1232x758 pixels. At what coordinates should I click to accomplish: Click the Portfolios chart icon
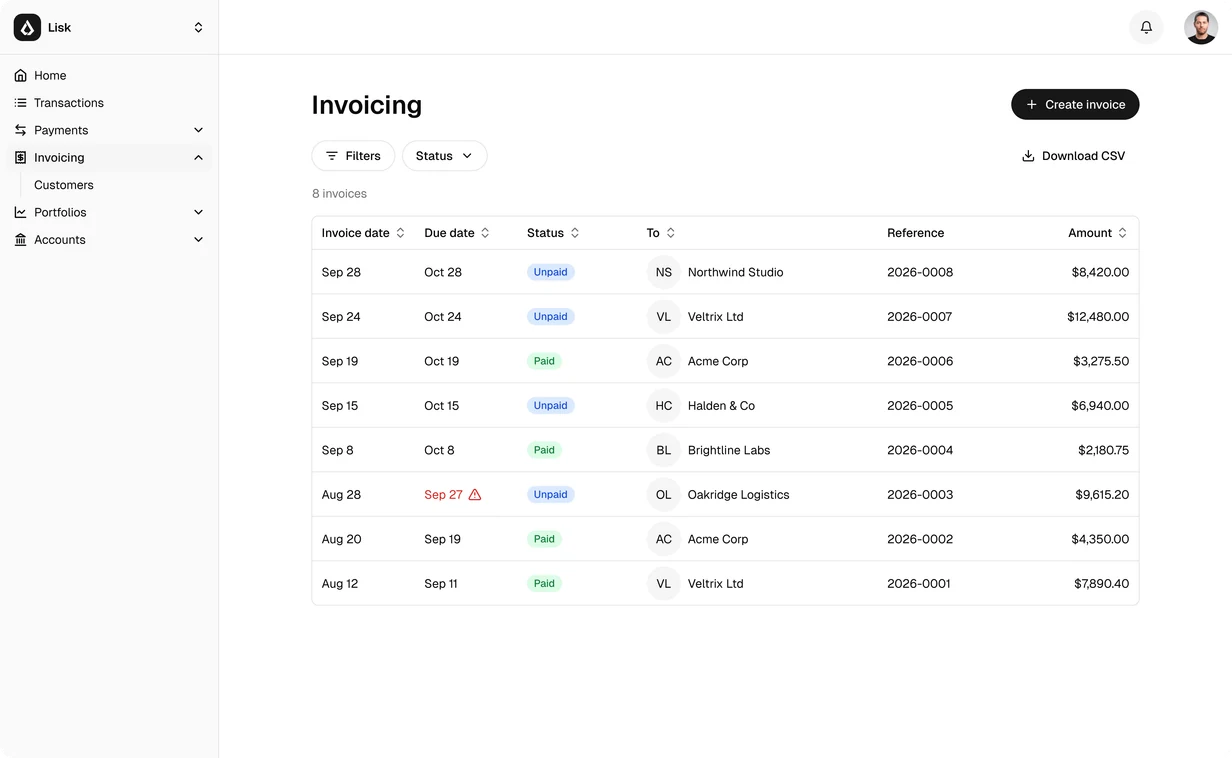20,212
